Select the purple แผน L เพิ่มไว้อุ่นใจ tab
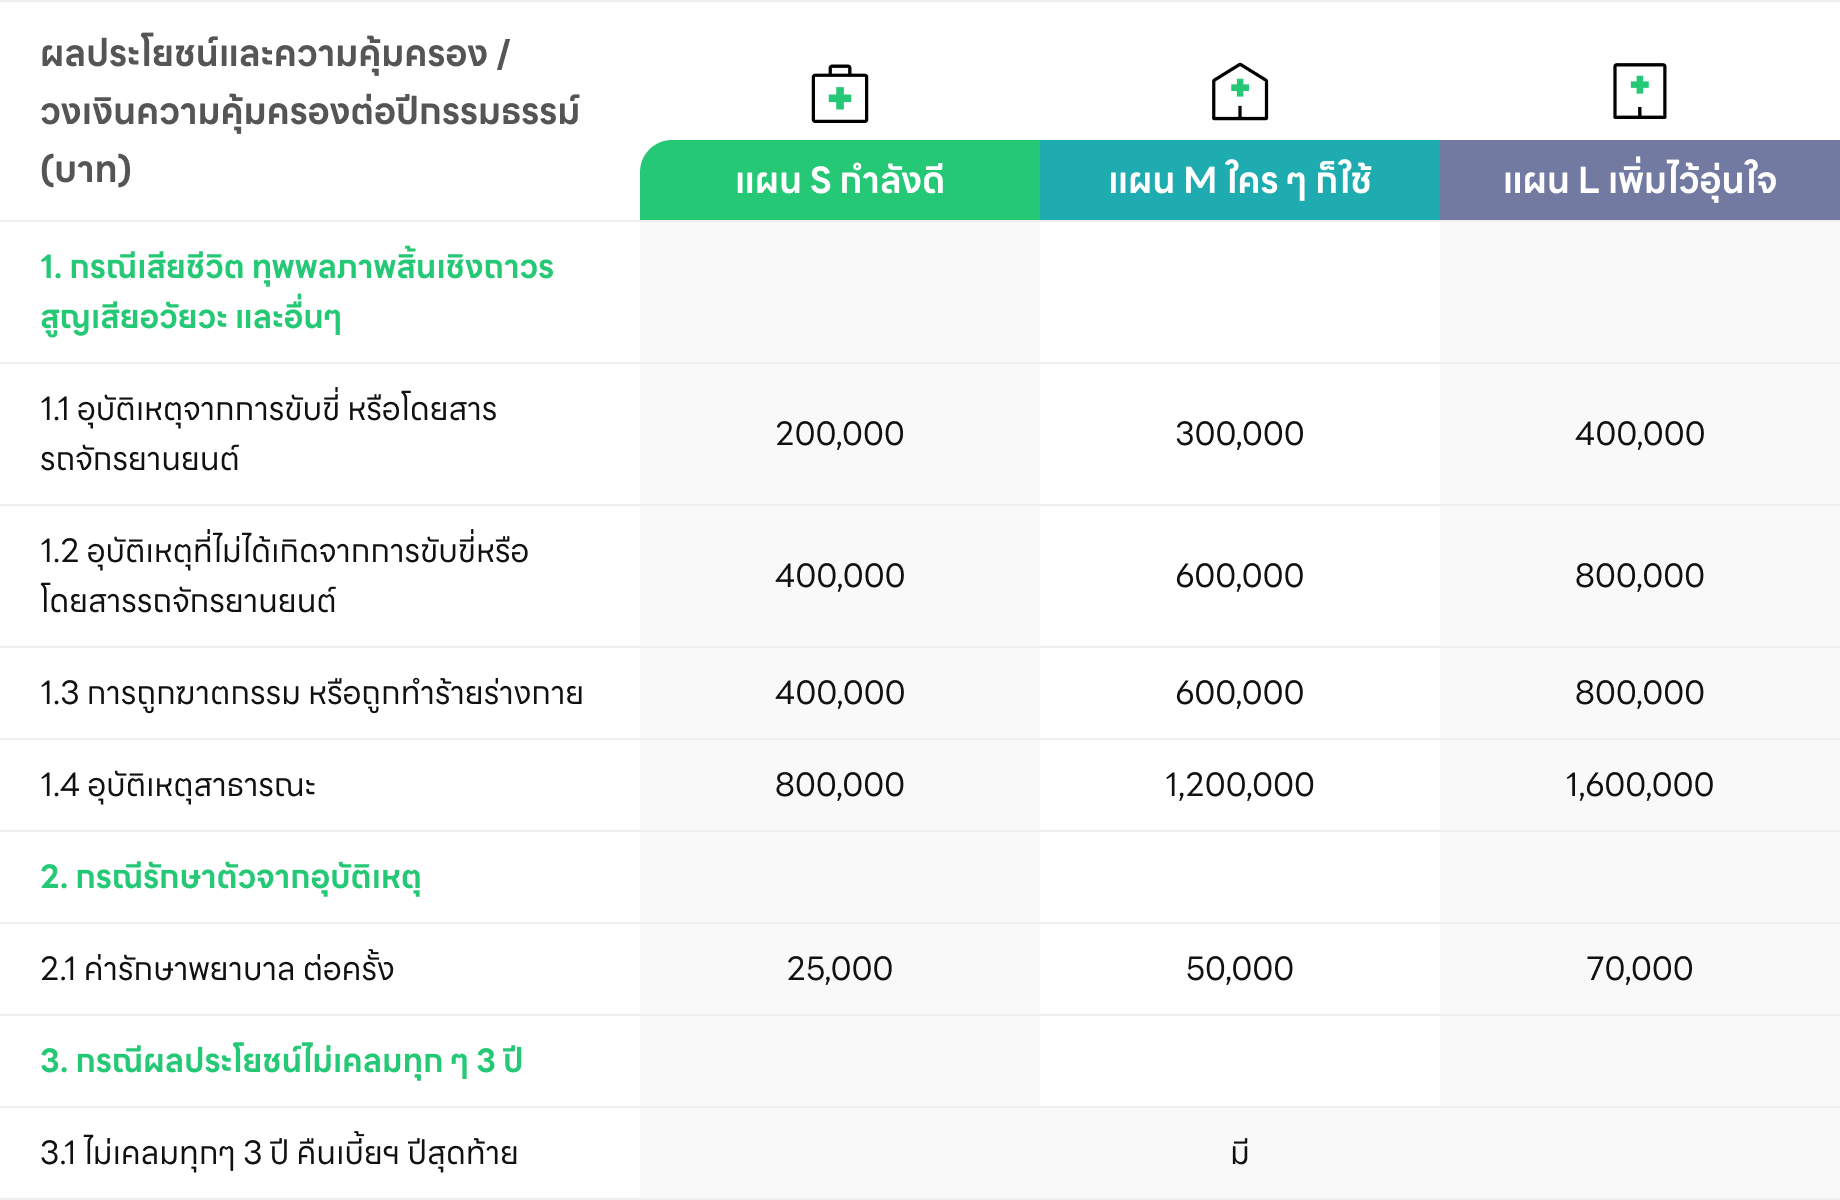Image resolution: width=1840 pixels, height=1200 pixels. click(x=1639, y=181)
